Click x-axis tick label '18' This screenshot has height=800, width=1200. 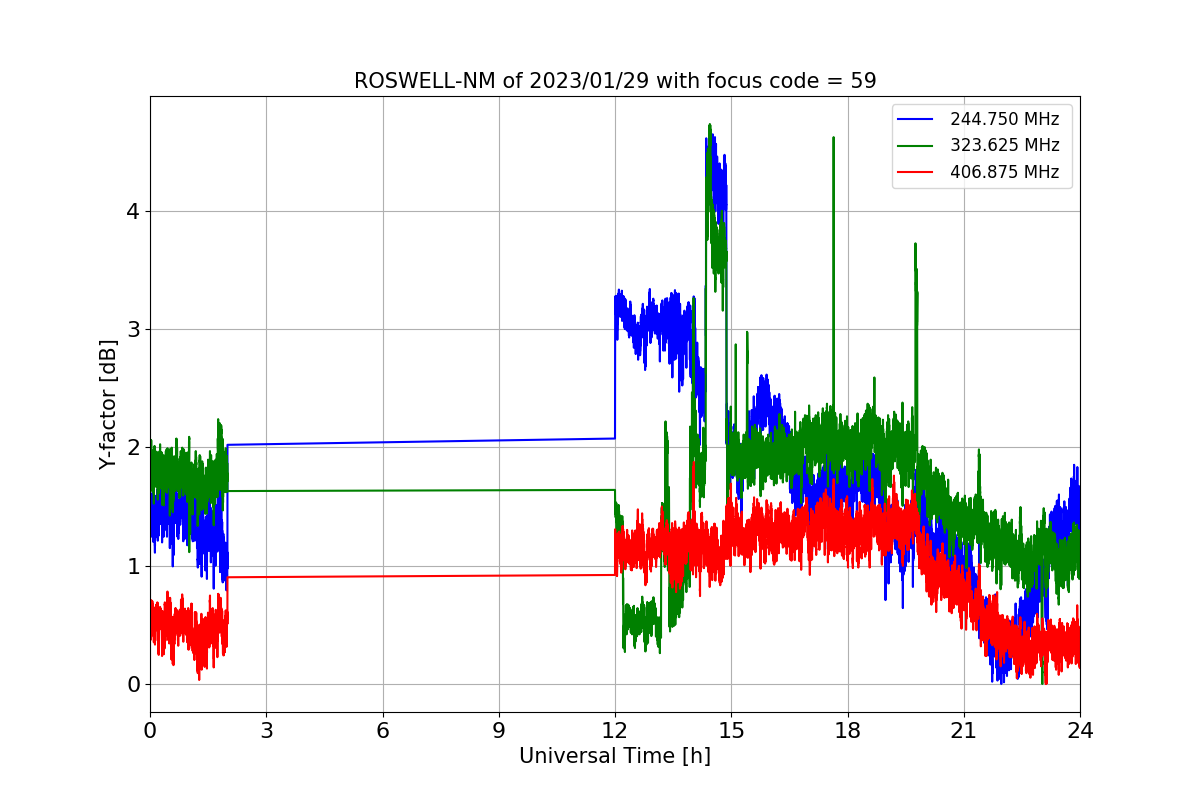click(848, 730)
